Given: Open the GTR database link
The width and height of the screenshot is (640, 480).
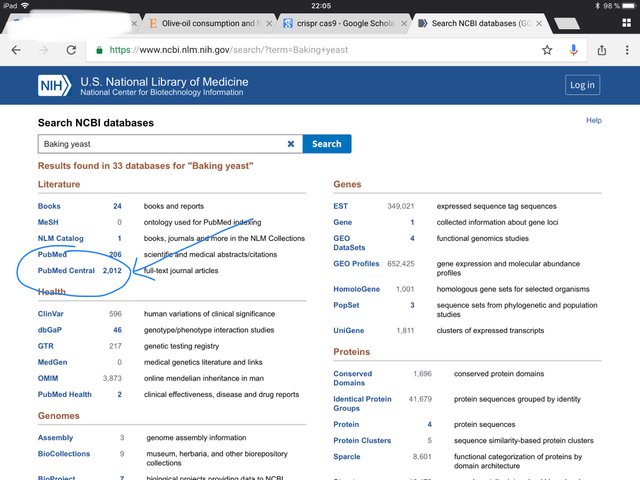Looking at the screenshot, I should click(46, 346).
